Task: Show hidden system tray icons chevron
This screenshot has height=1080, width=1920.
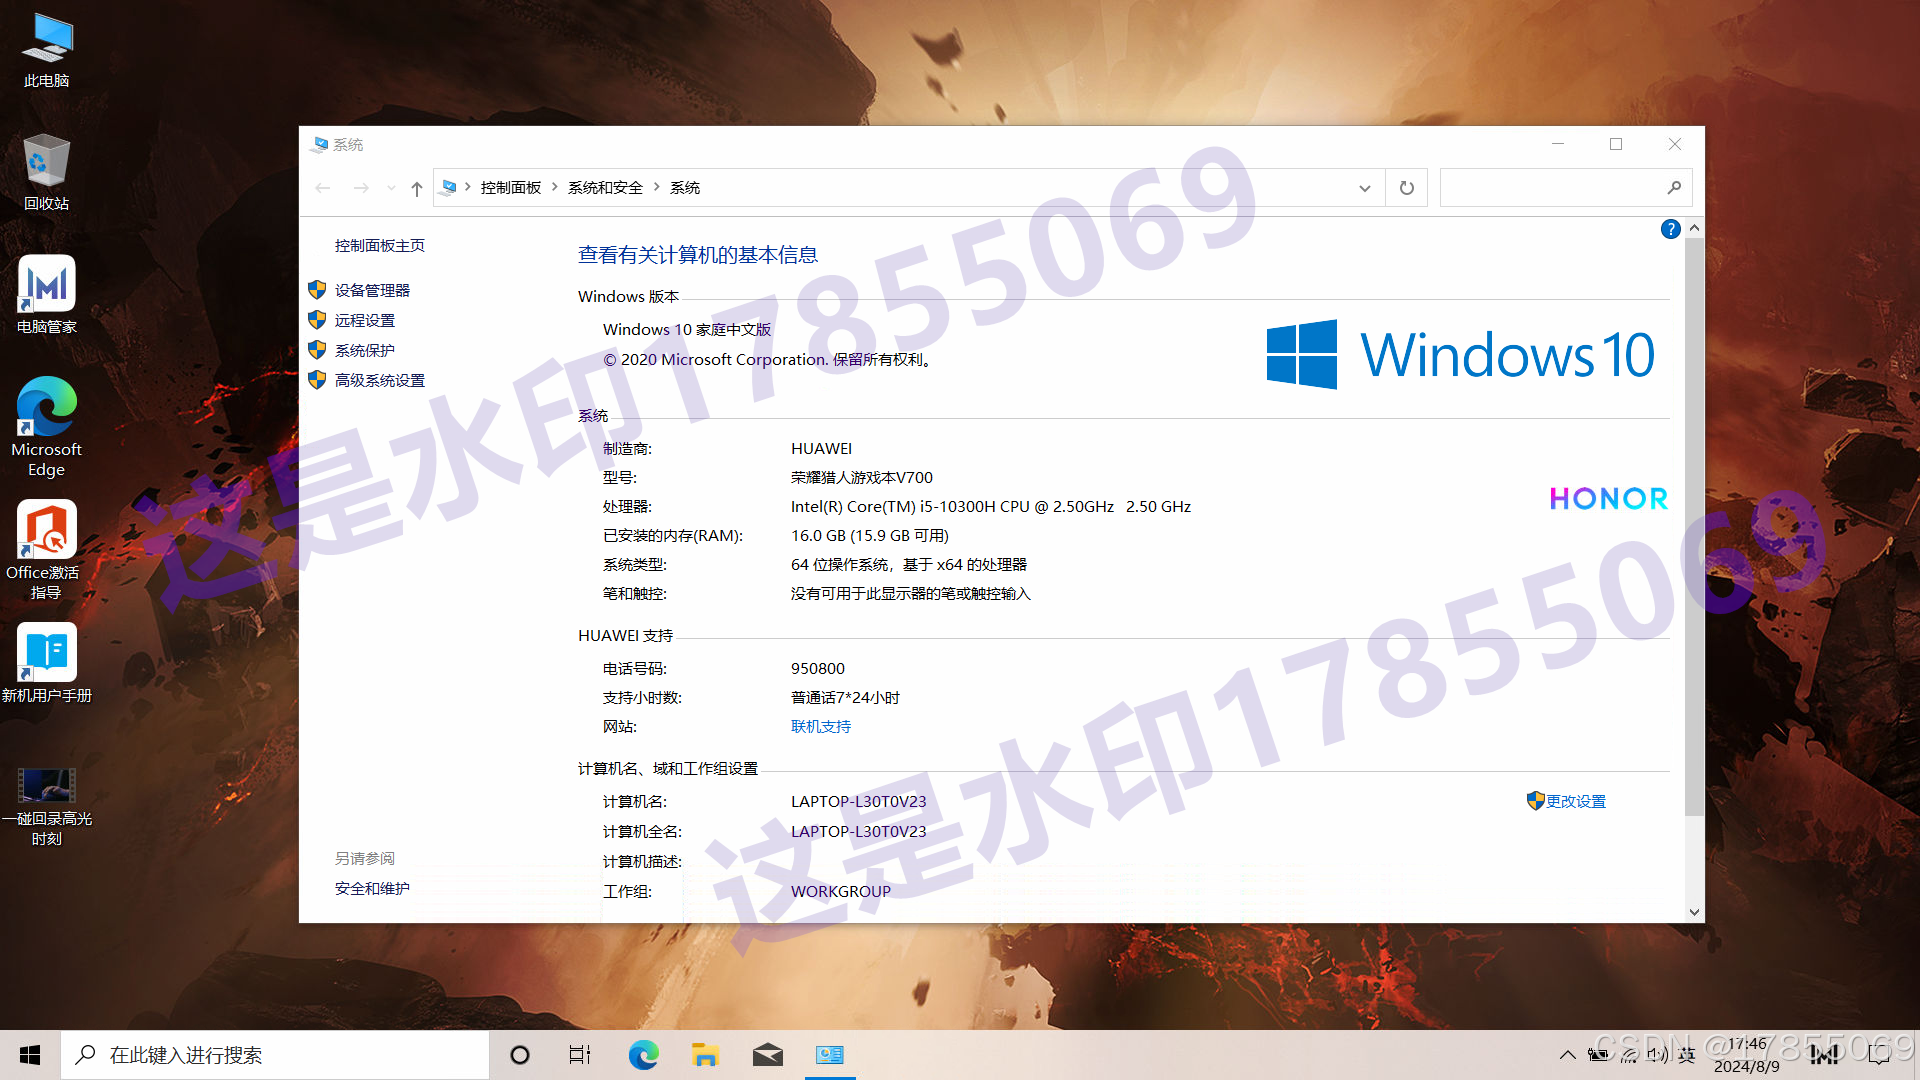Action: click(1567, 1055)
